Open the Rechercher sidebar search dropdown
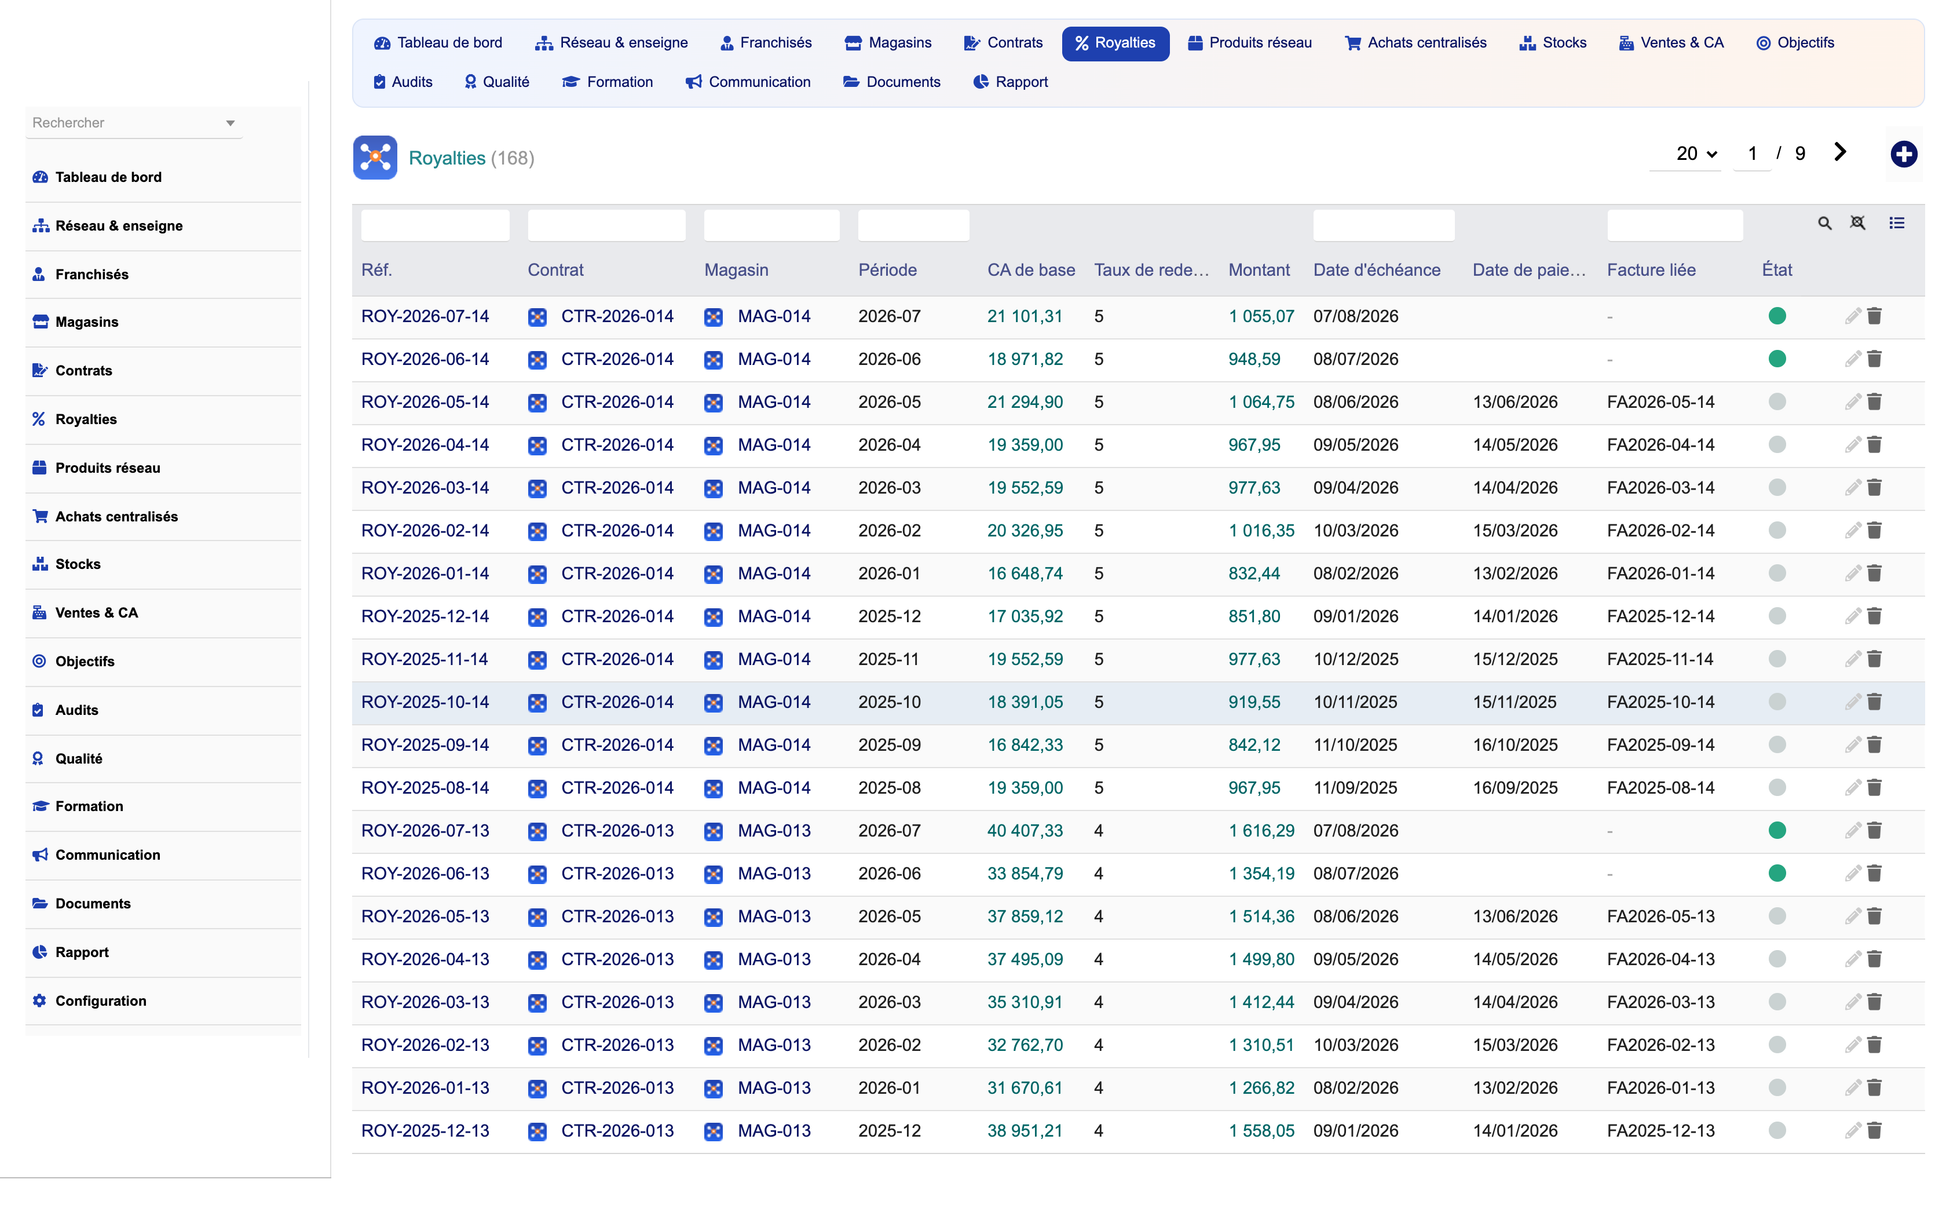The height and width of the screenshot is (1205, 1946). pos(134,123)
